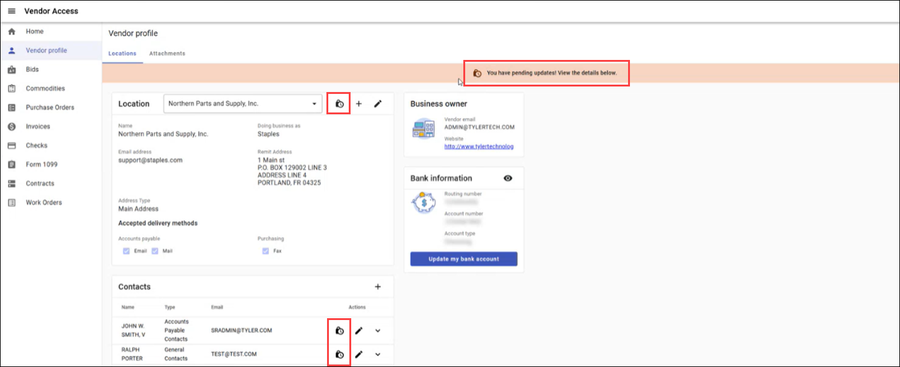Click General Contacts type cell
This screenshot has width=900, height=367.
point(177,354)
